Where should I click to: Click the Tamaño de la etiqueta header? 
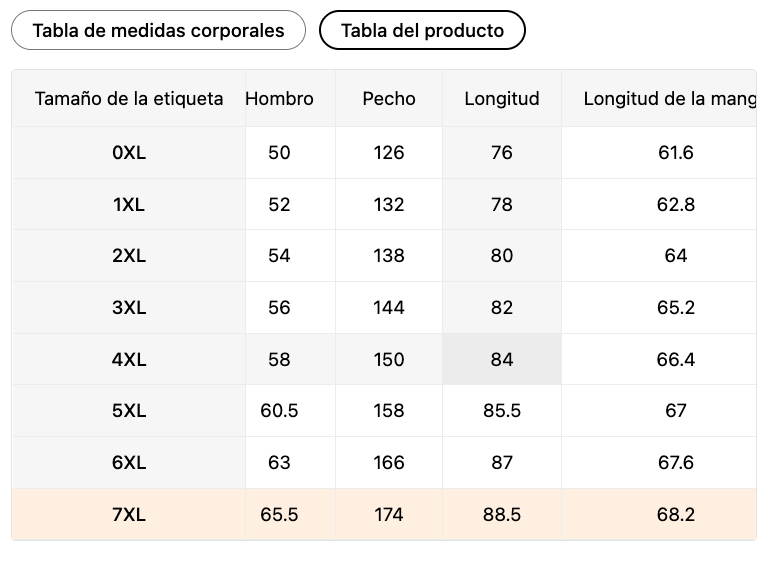coord(129,98)
